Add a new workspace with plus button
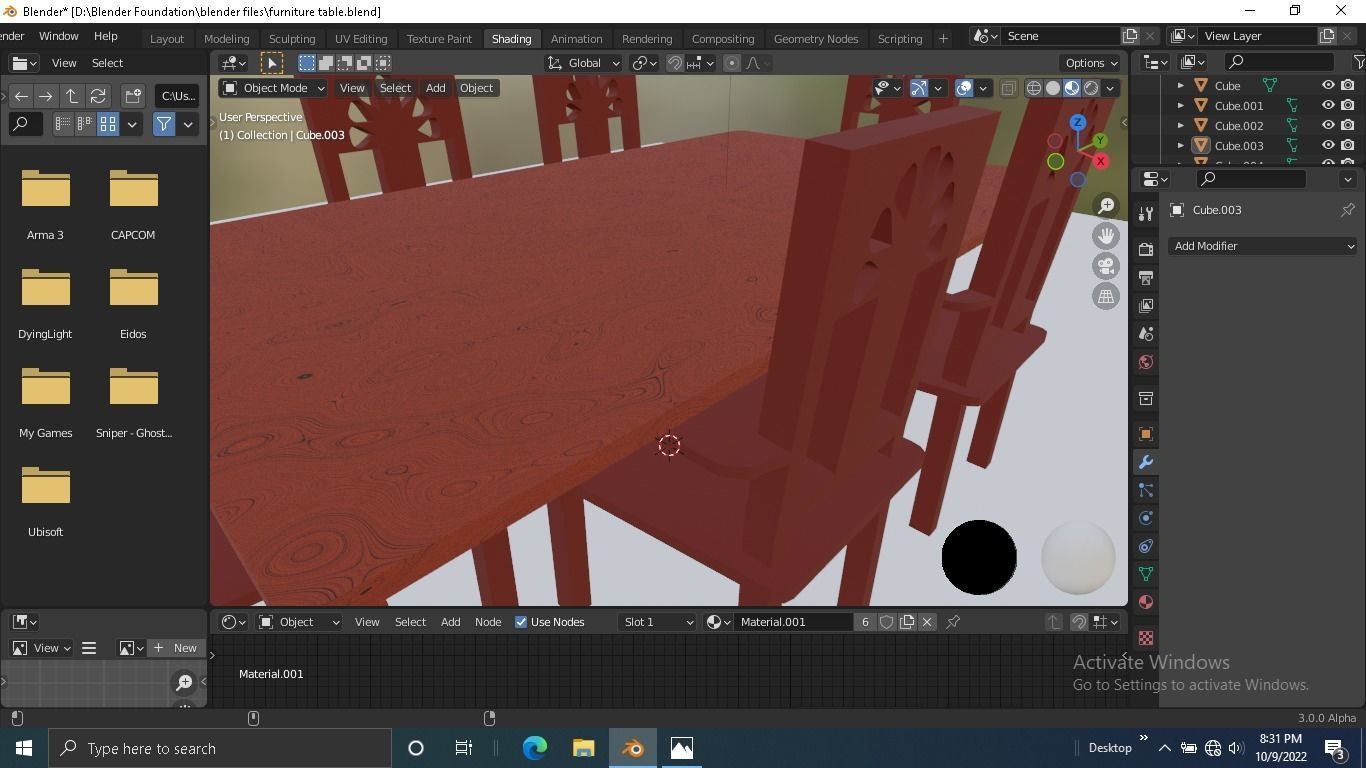 [942, 38]
